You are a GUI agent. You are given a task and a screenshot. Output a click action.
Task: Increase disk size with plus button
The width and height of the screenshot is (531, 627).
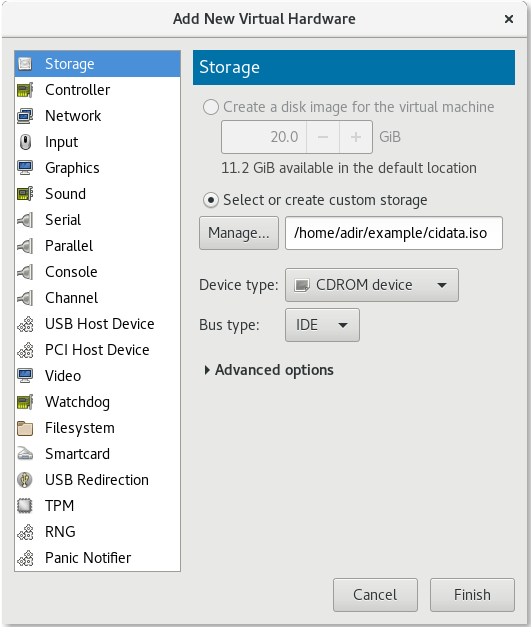coord(356,137)
